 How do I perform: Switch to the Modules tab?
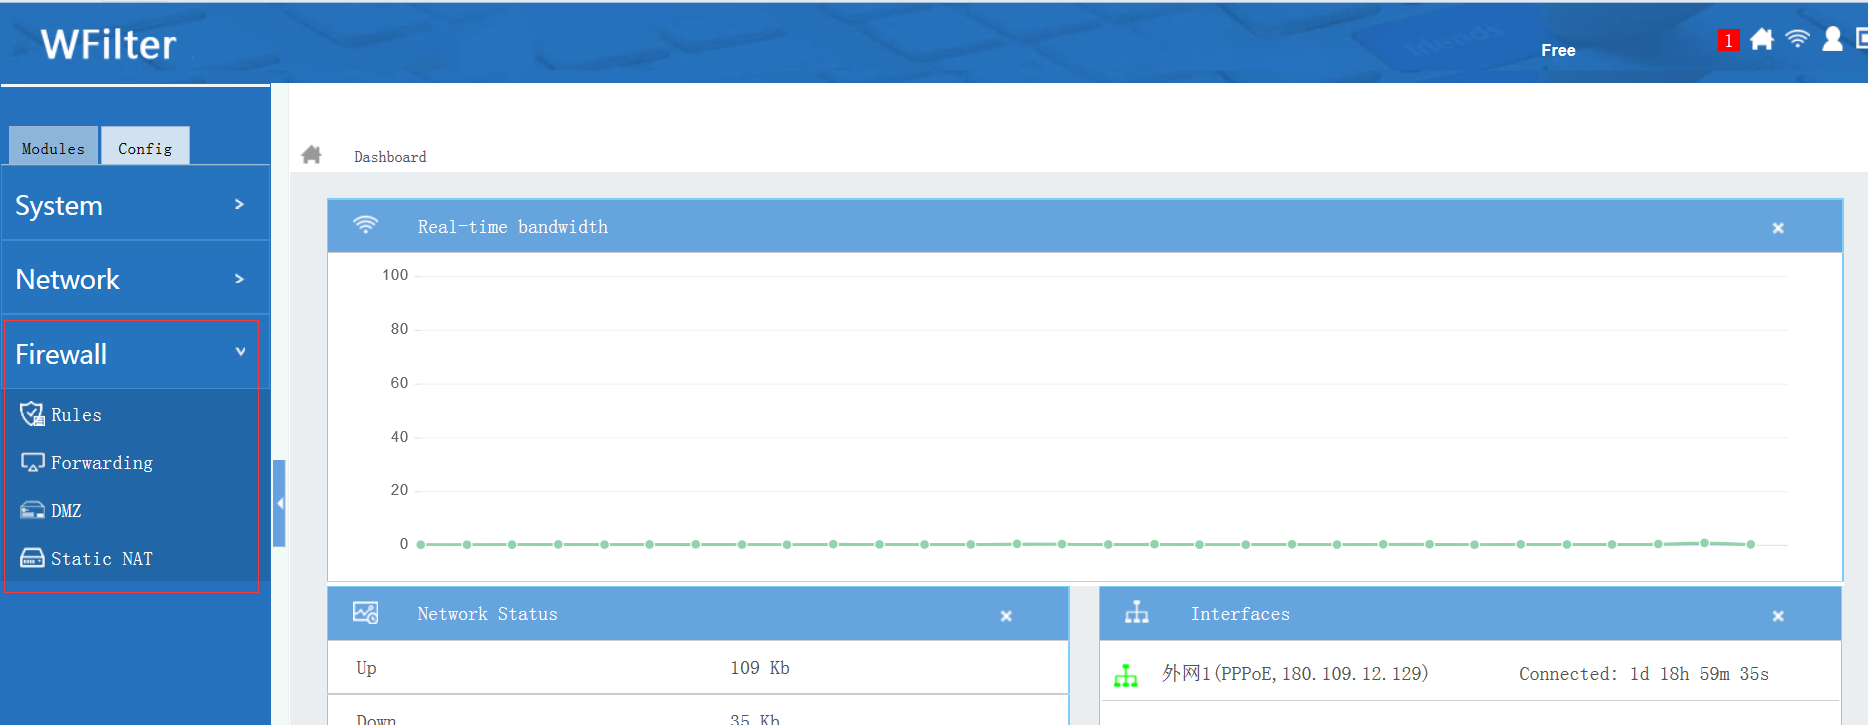click(54, 148)
